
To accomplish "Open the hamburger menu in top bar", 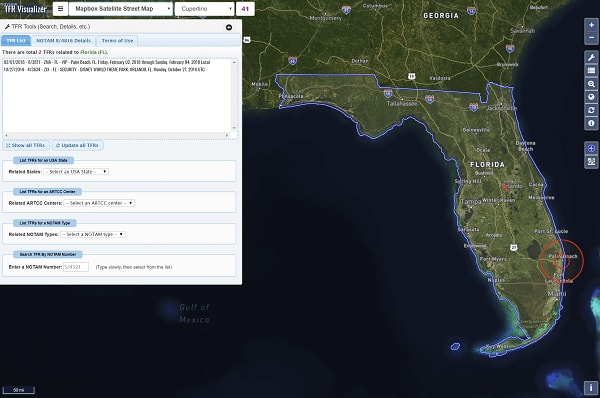I will (60, 9).
